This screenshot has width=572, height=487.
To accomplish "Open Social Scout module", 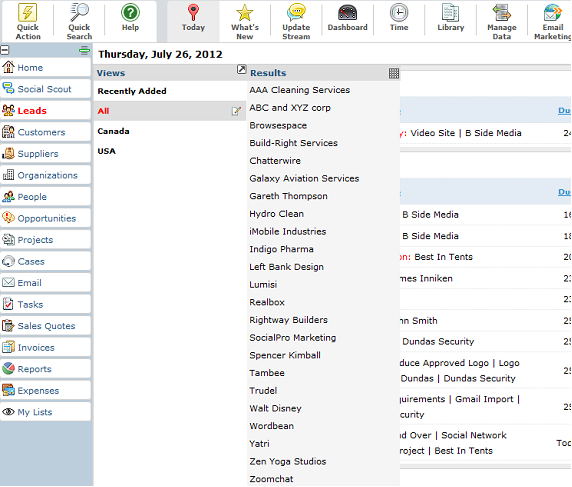I will tap(45, 89).
